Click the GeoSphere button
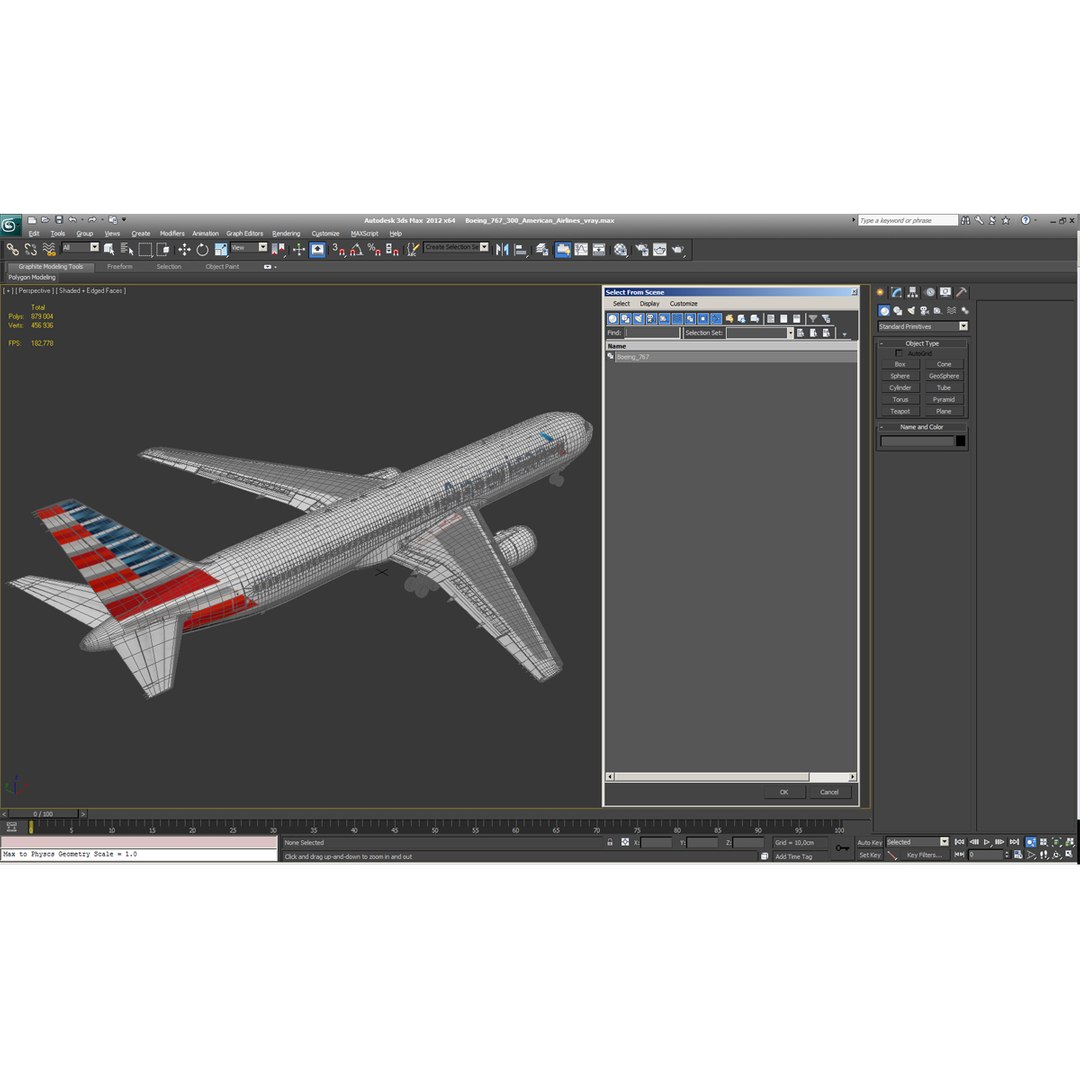This screenshot has height=1080, width=1080. pos(944,376)
